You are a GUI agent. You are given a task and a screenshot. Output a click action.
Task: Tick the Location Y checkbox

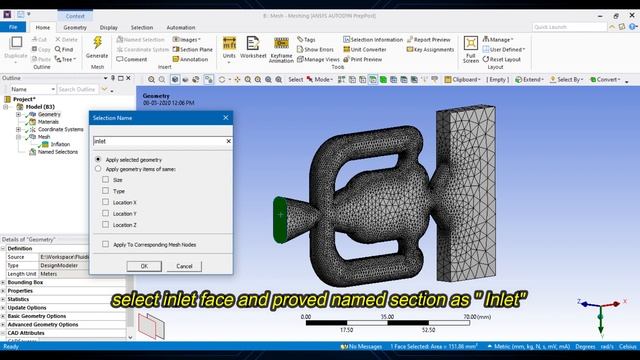click(x=105, y=213)
